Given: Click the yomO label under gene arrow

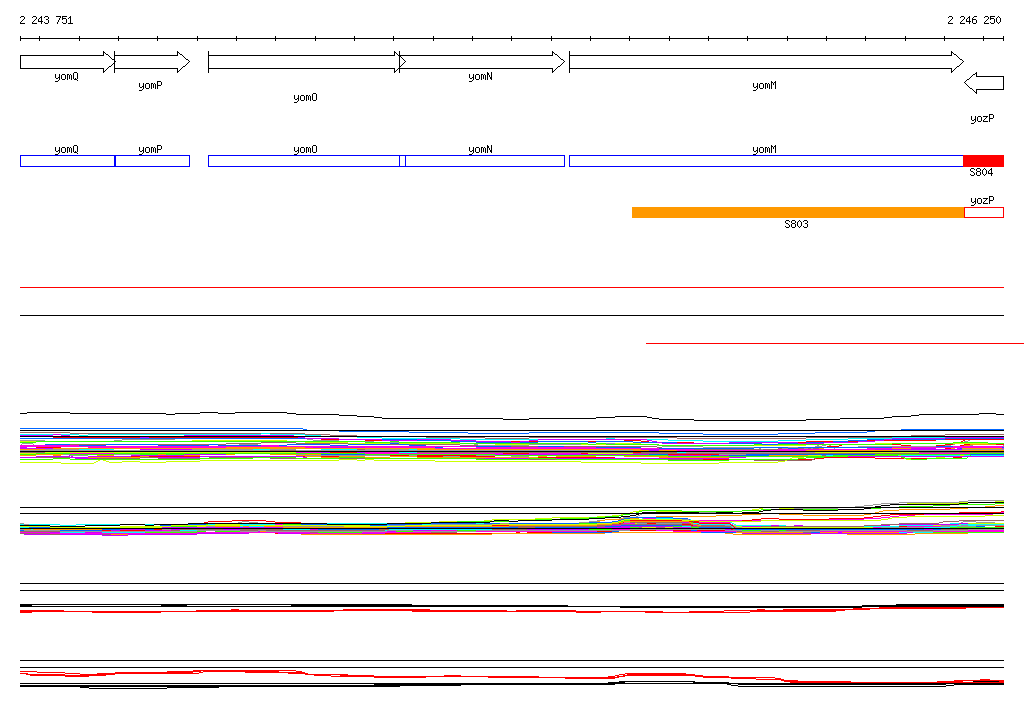Looking at the screenshot, I should [305, 98].
